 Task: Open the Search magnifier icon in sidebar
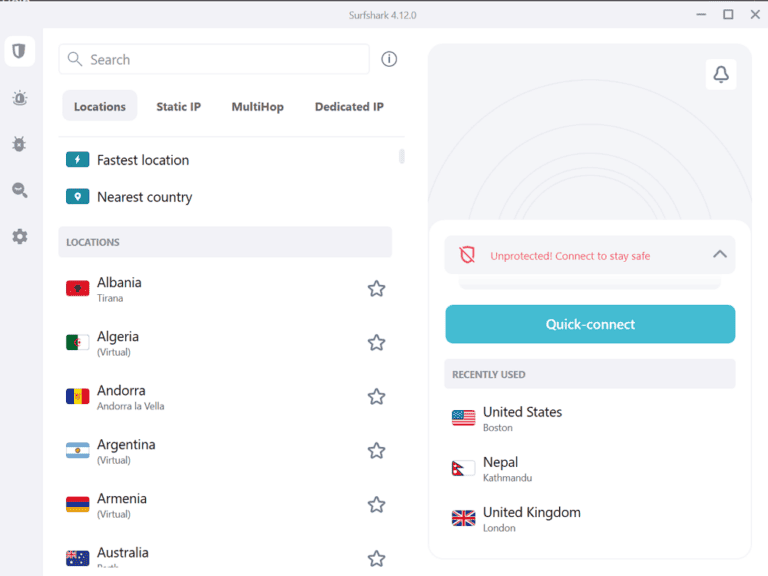click(19, 190)
